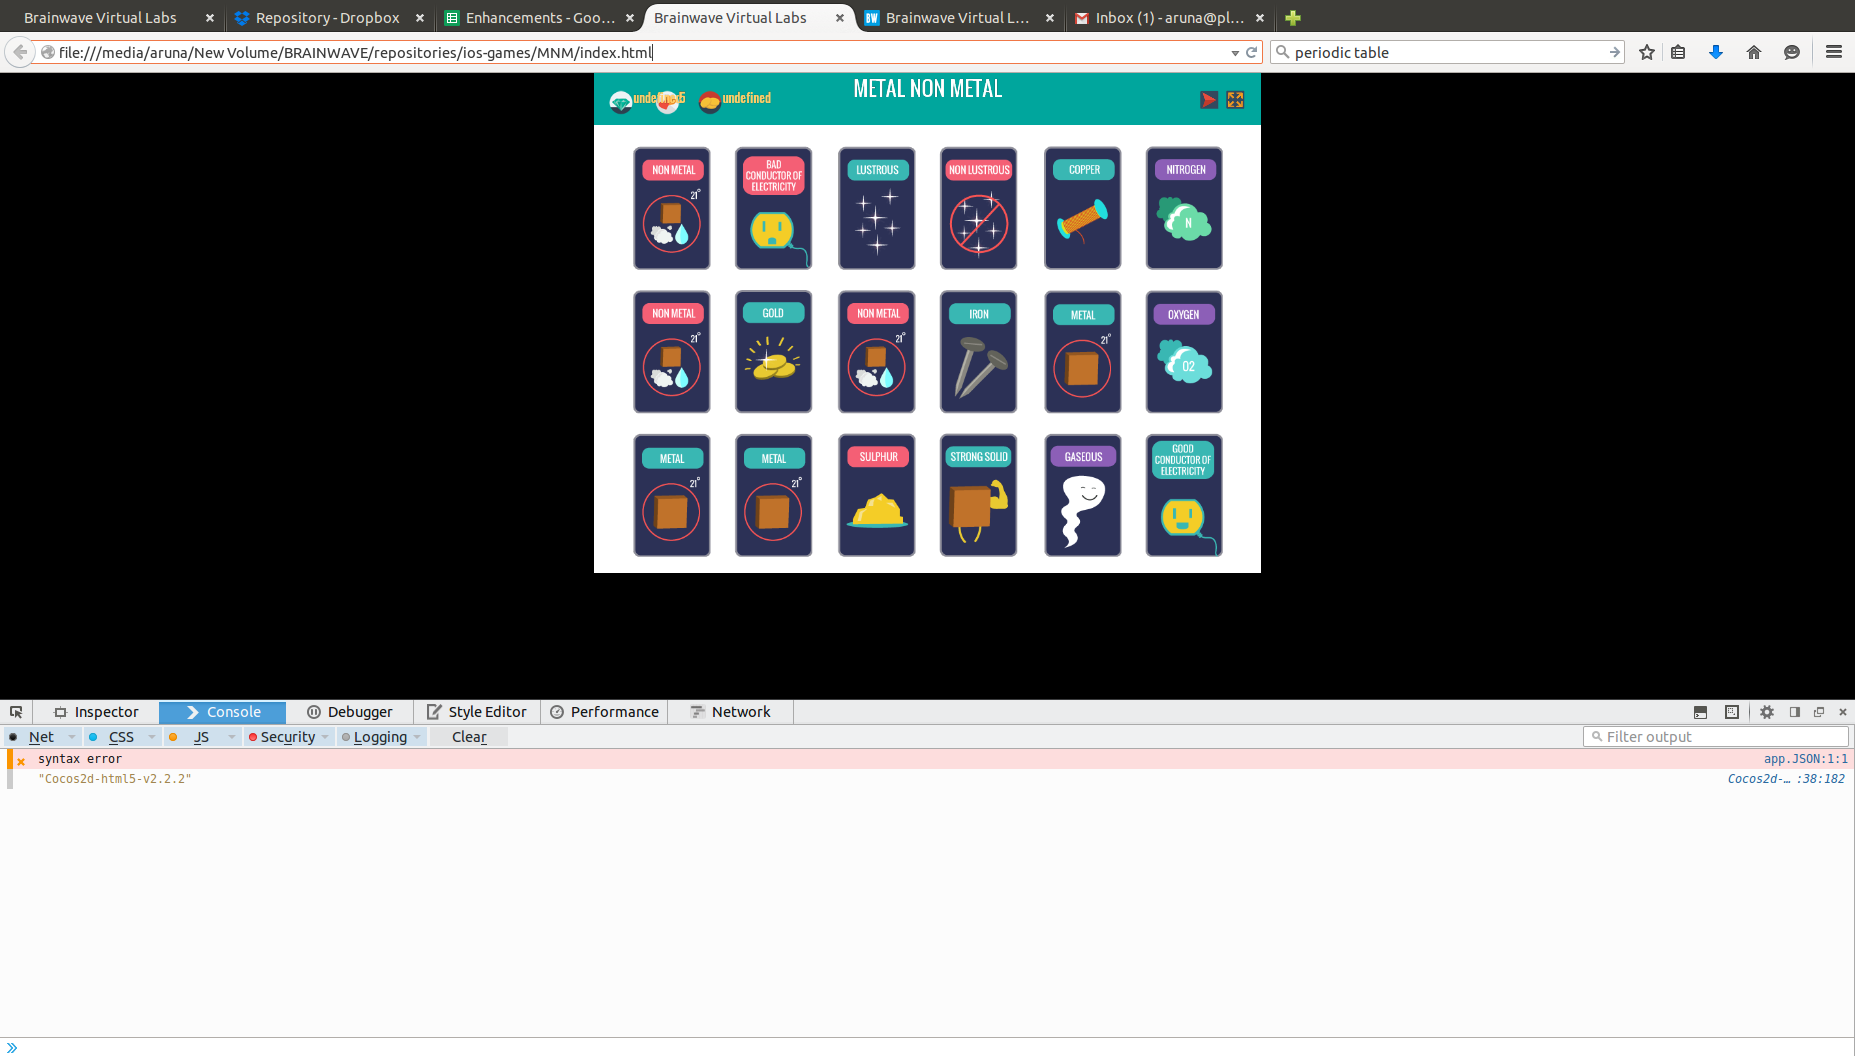Click the element picker icon in devtools

[x=16, y=712]
